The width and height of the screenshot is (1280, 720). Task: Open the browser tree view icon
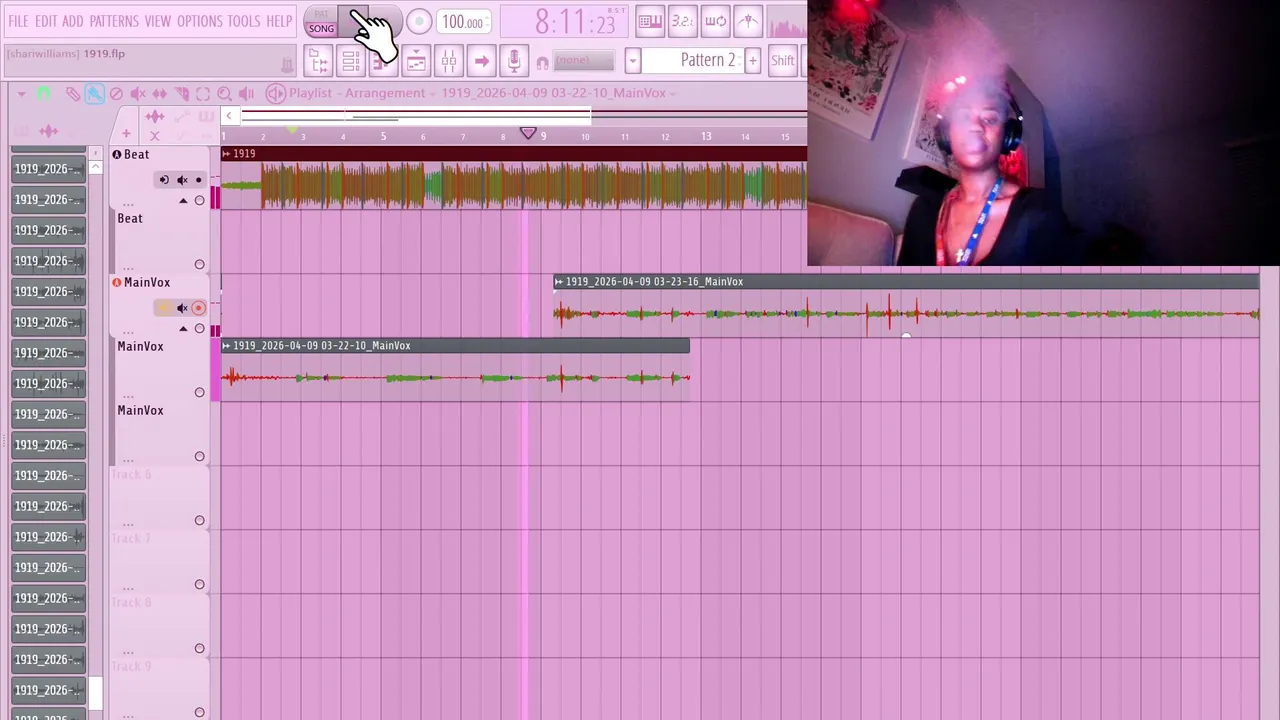pos(319,62)
